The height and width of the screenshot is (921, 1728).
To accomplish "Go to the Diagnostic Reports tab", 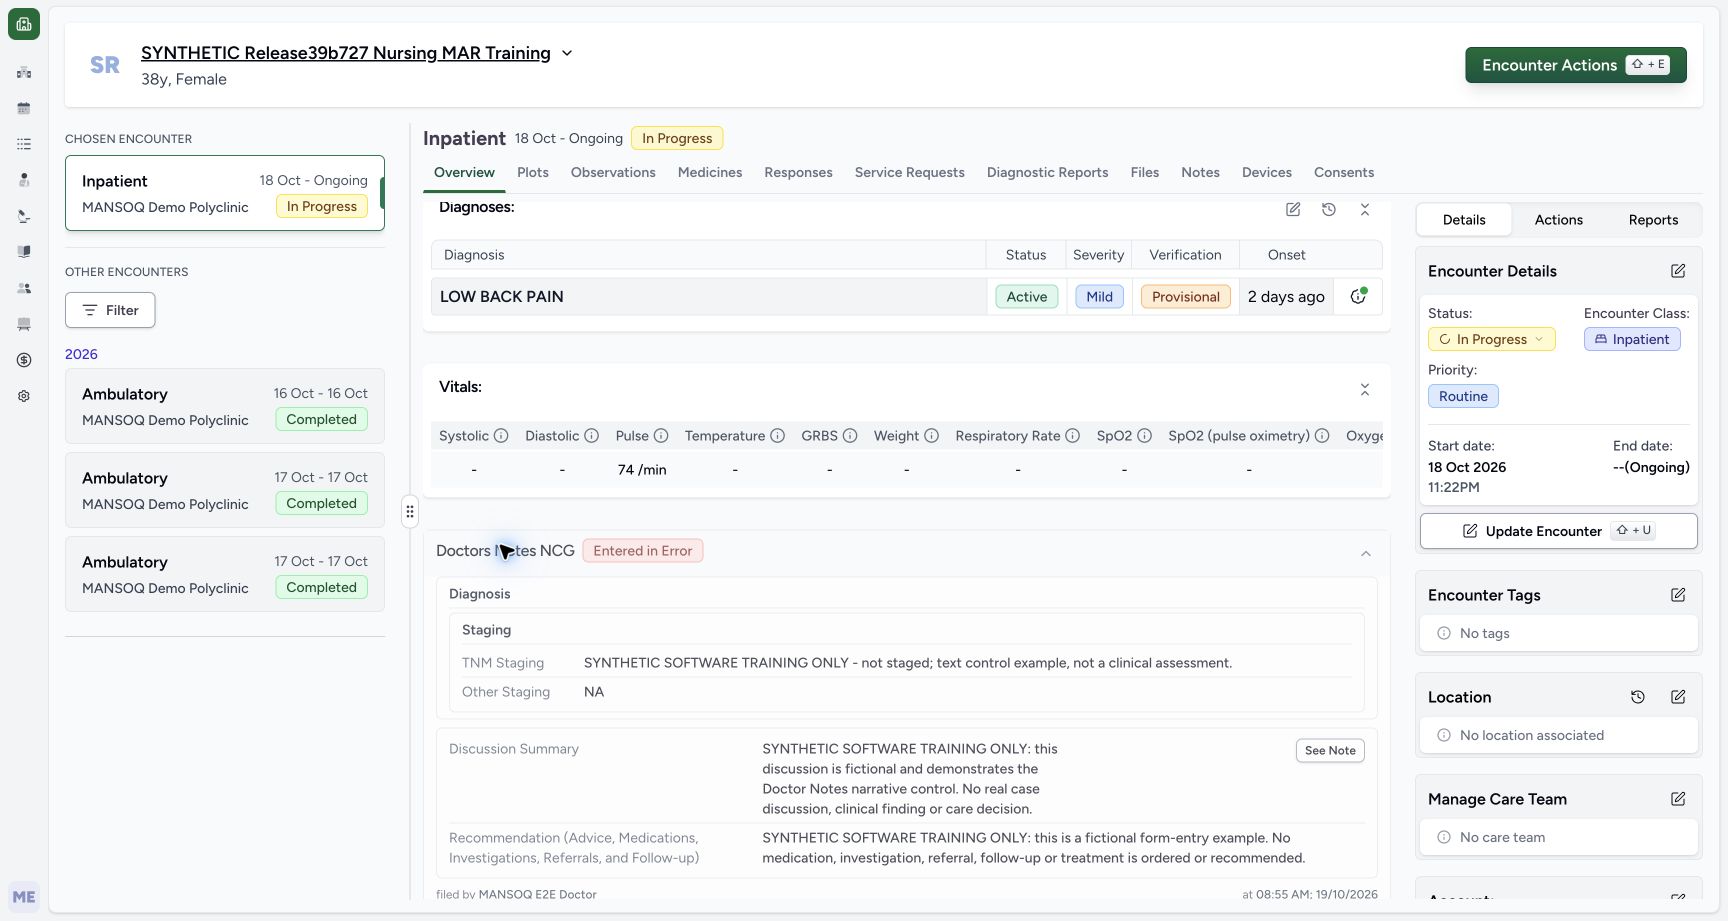I will 1047,172.
